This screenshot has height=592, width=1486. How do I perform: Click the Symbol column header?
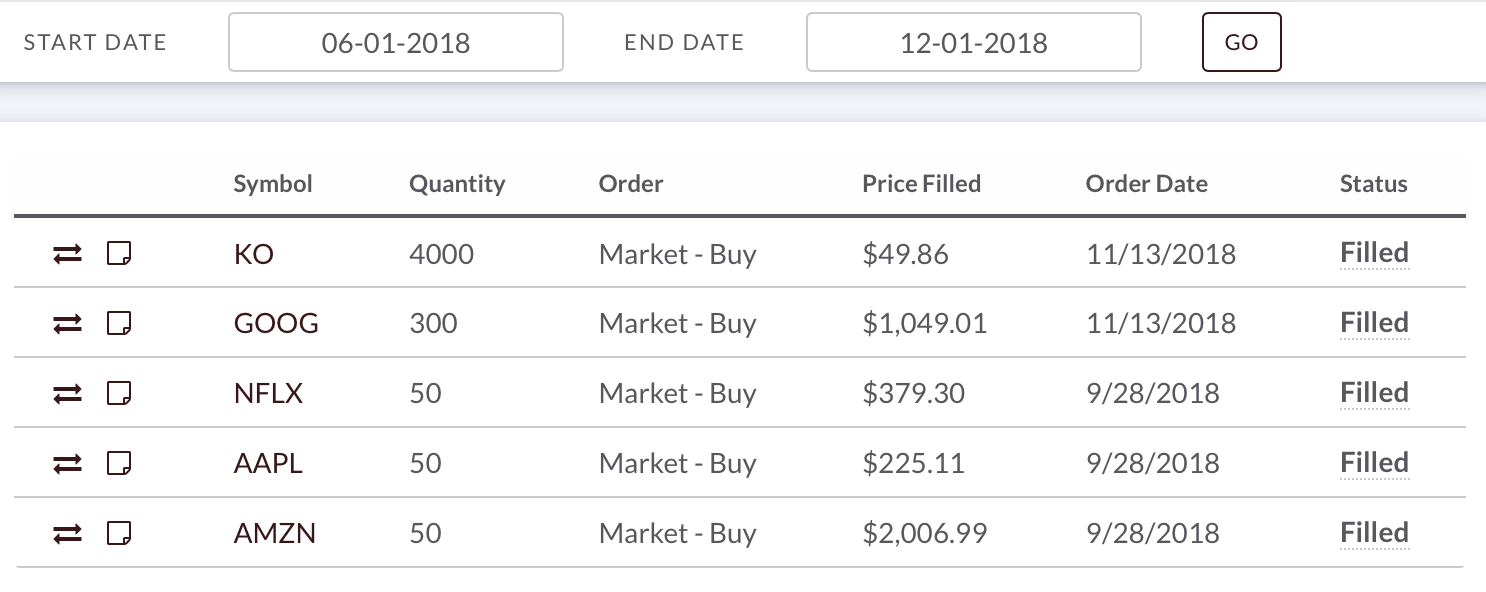coord(273,184)
